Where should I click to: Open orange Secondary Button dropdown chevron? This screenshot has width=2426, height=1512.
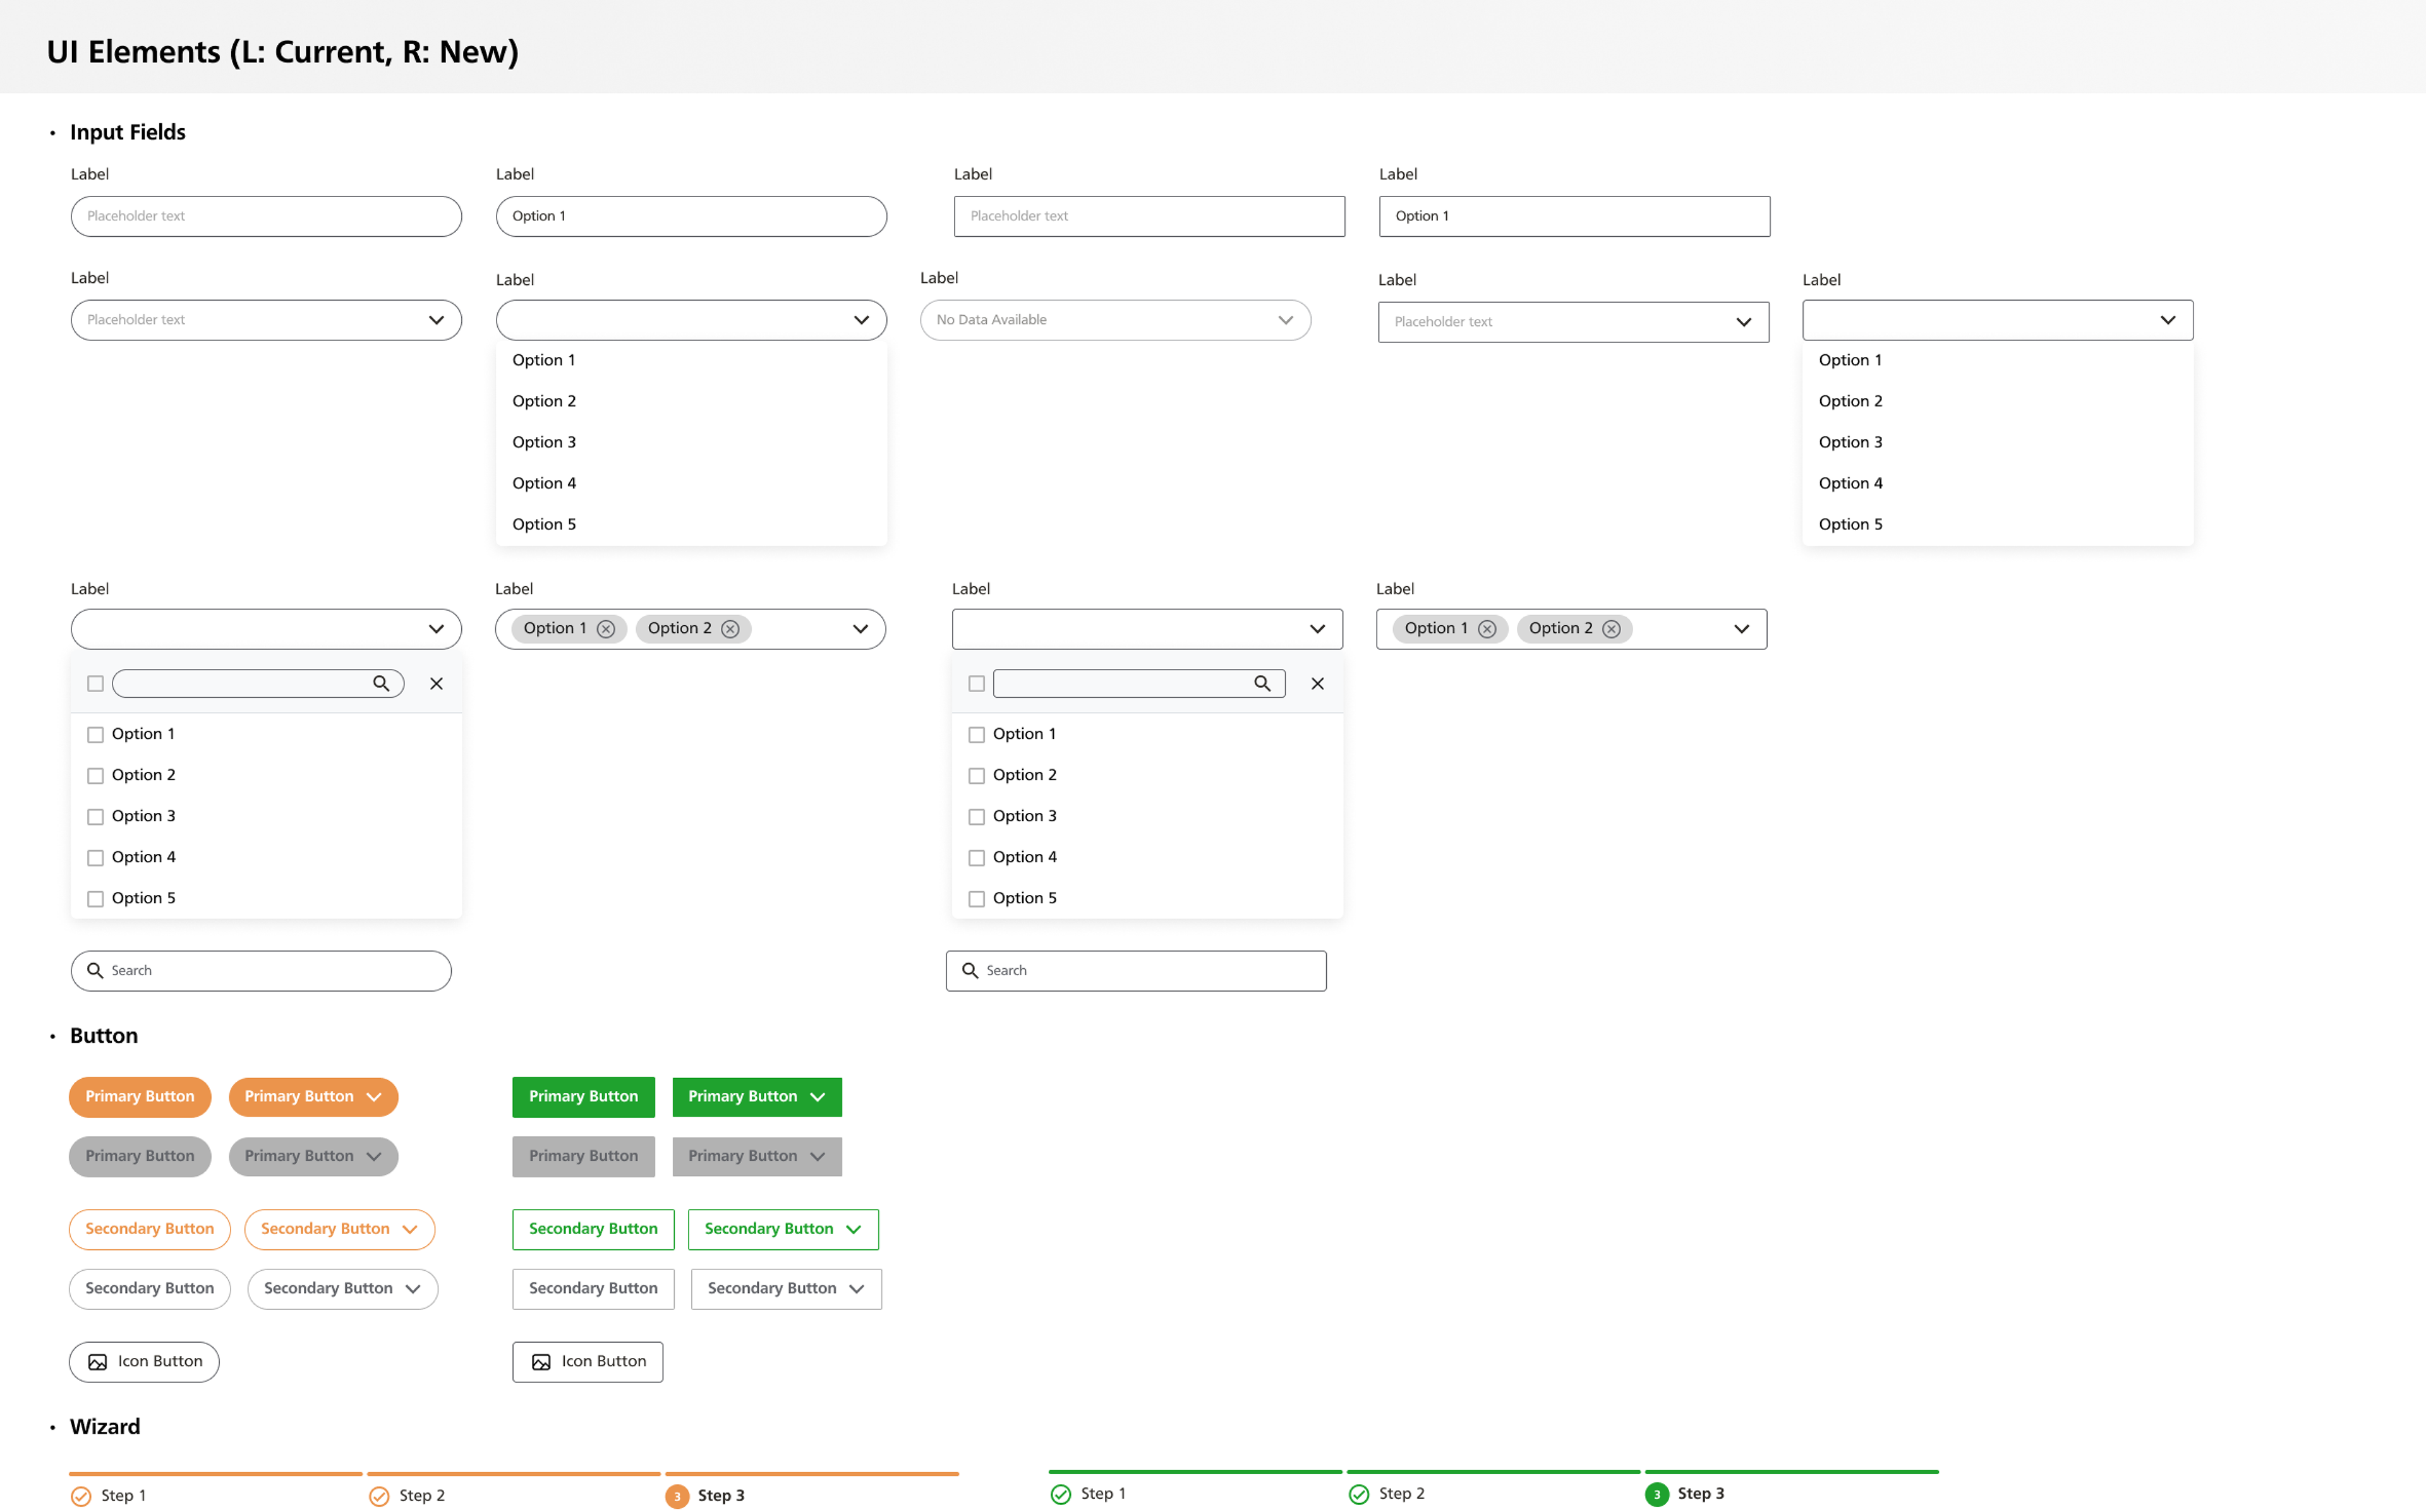click(409, 1230)
